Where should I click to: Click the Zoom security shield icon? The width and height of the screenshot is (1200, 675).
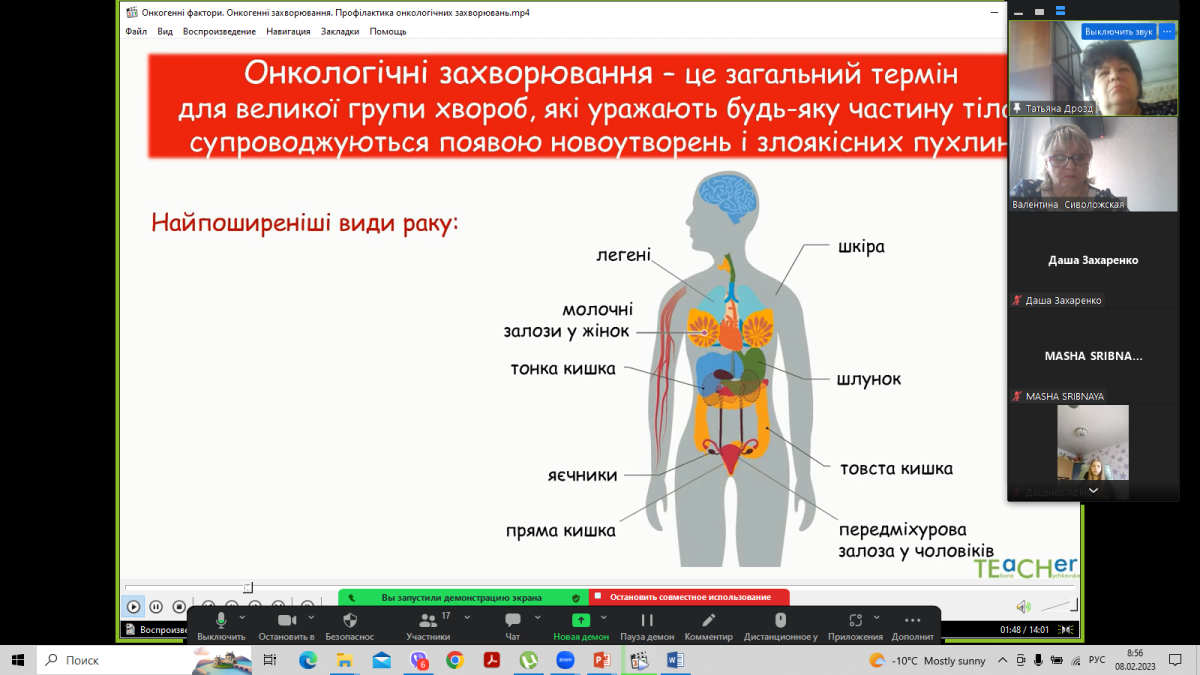(x=350, y=621)
